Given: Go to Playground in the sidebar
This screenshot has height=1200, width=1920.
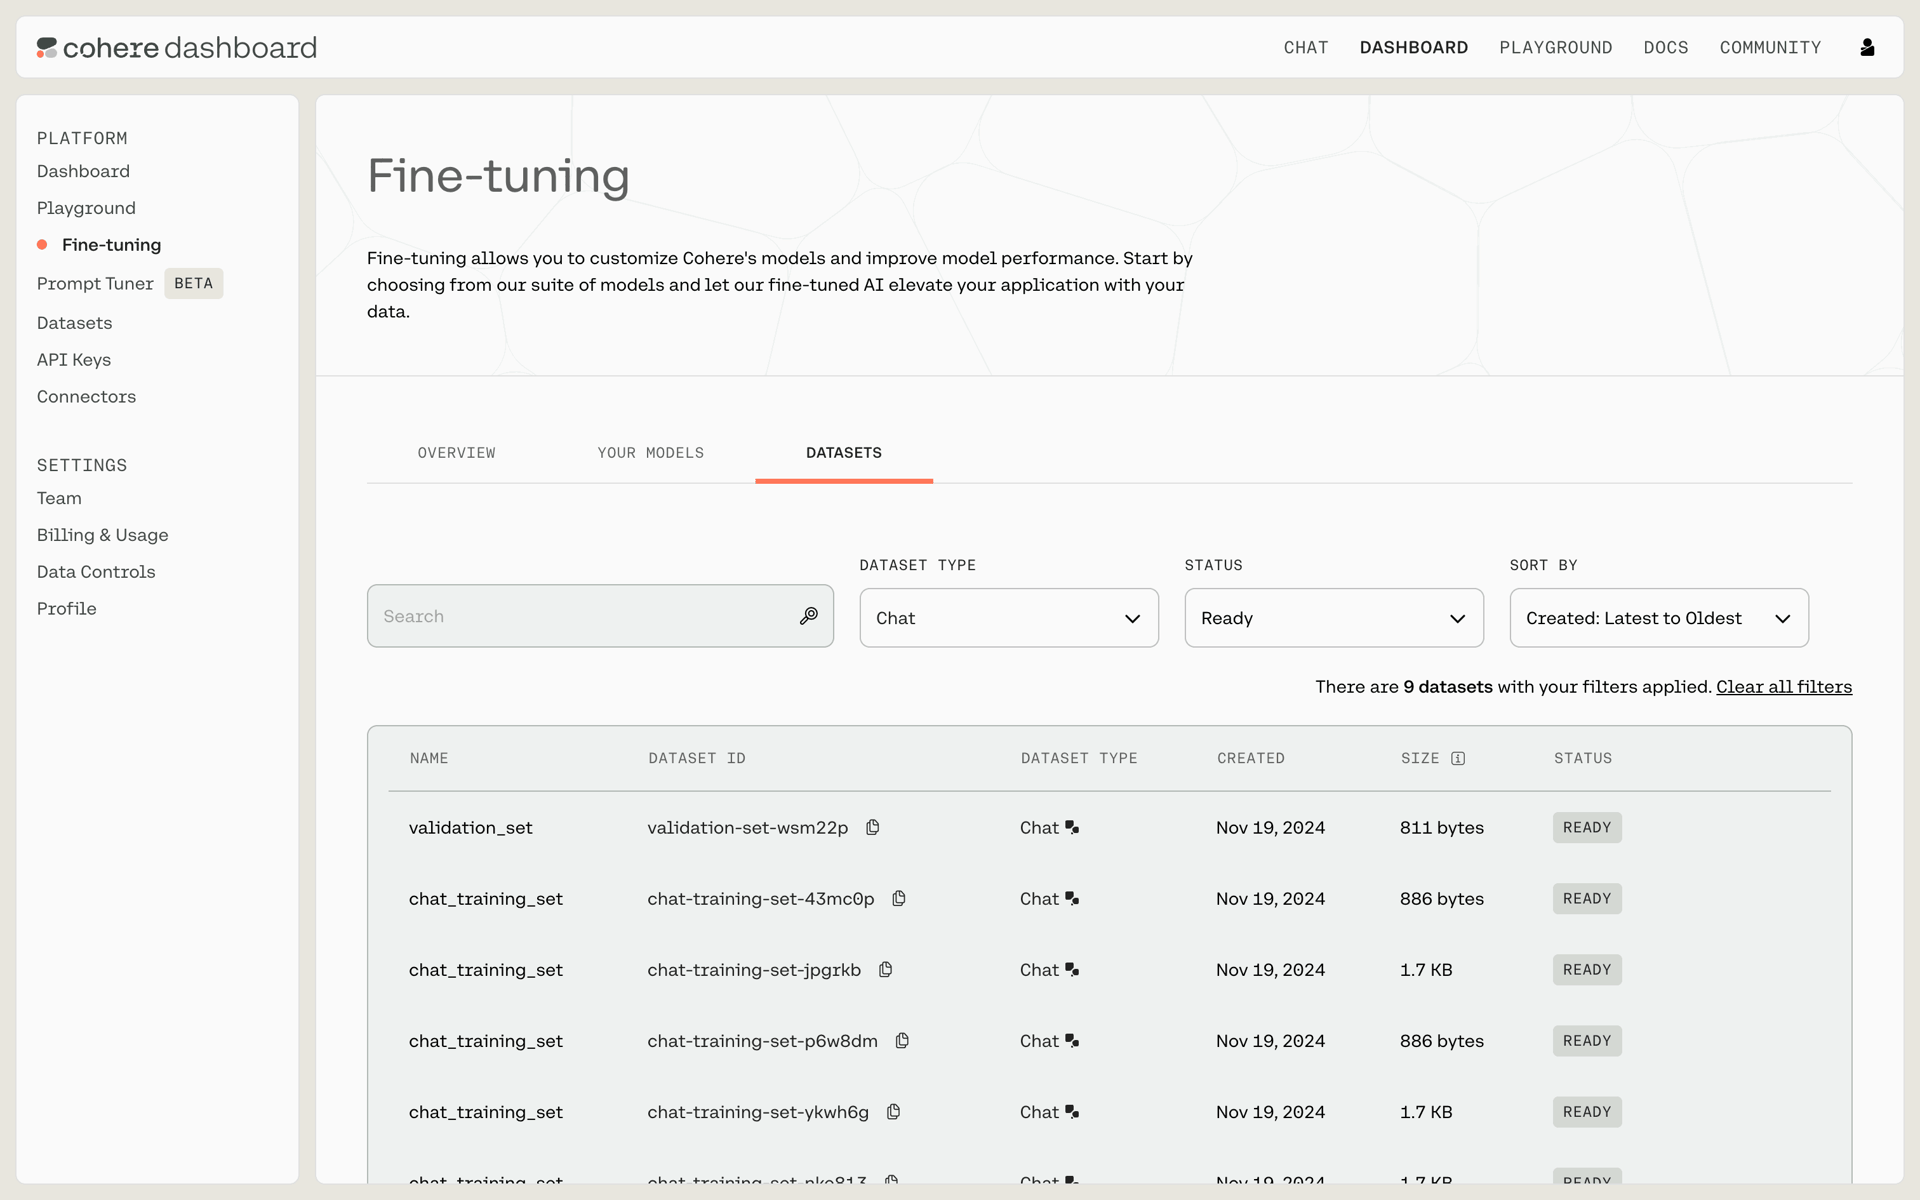Looking at the screenshot, I should click(86, 208).
